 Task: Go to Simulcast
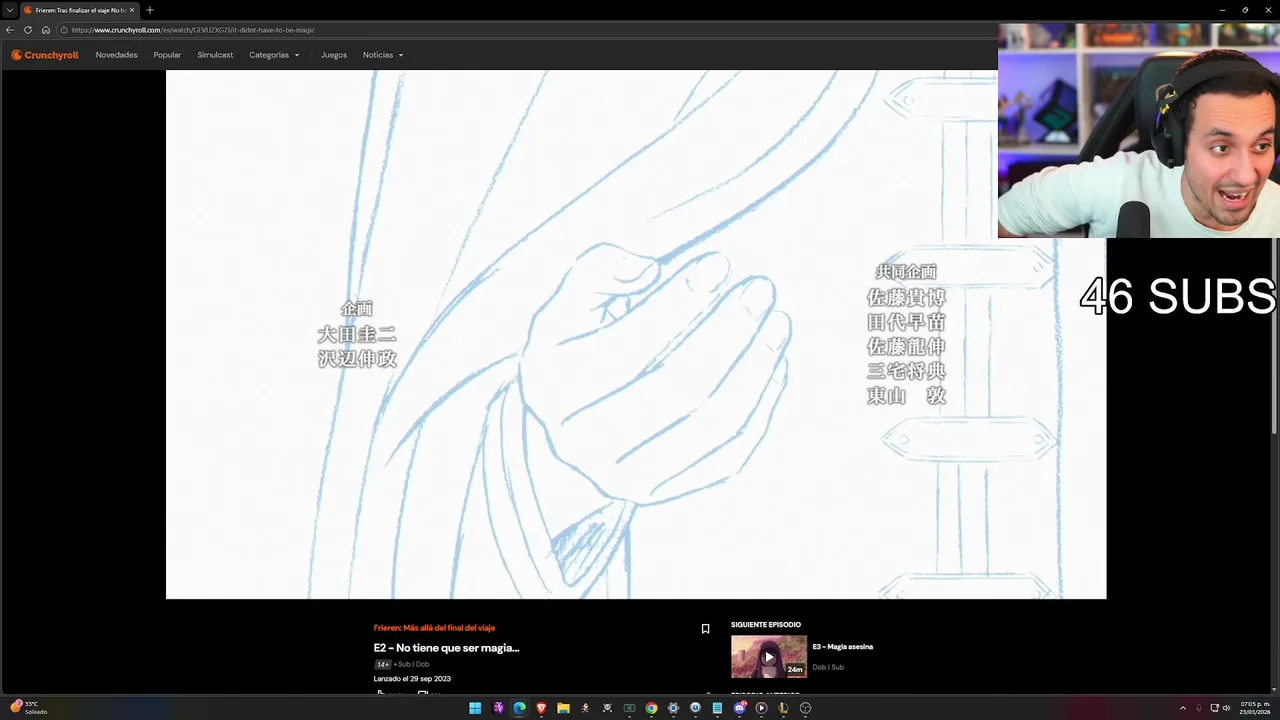click(215, 55)
